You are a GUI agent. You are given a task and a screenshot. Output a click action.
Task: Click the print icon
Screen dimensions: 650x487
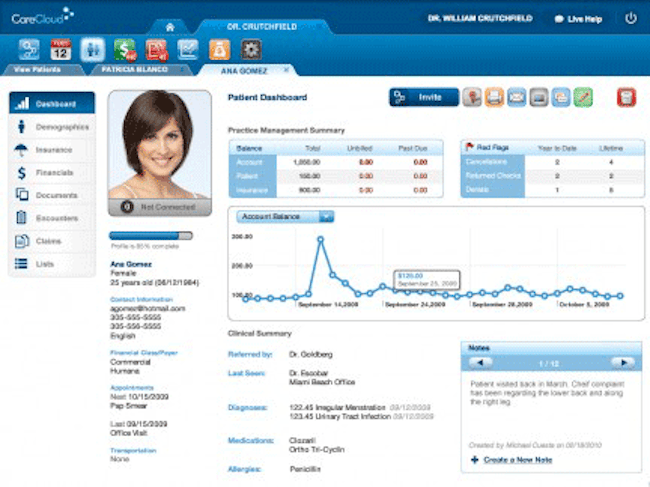coord(494,97)
